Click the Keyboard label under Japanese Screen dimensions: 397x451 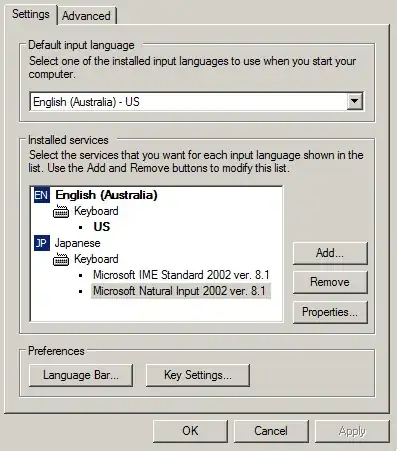click(x=96, y=259)
